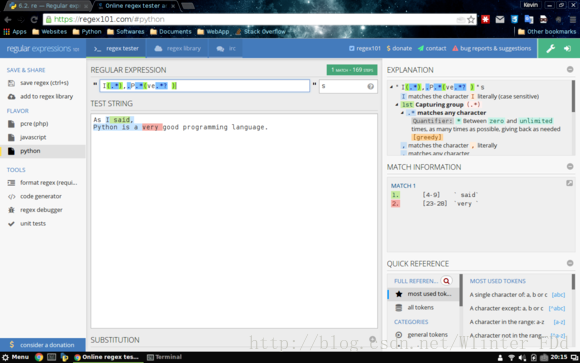Open the taskbar Menu button
The width and height of the screenshot is (580, 363).
click(x=16, y=357)
